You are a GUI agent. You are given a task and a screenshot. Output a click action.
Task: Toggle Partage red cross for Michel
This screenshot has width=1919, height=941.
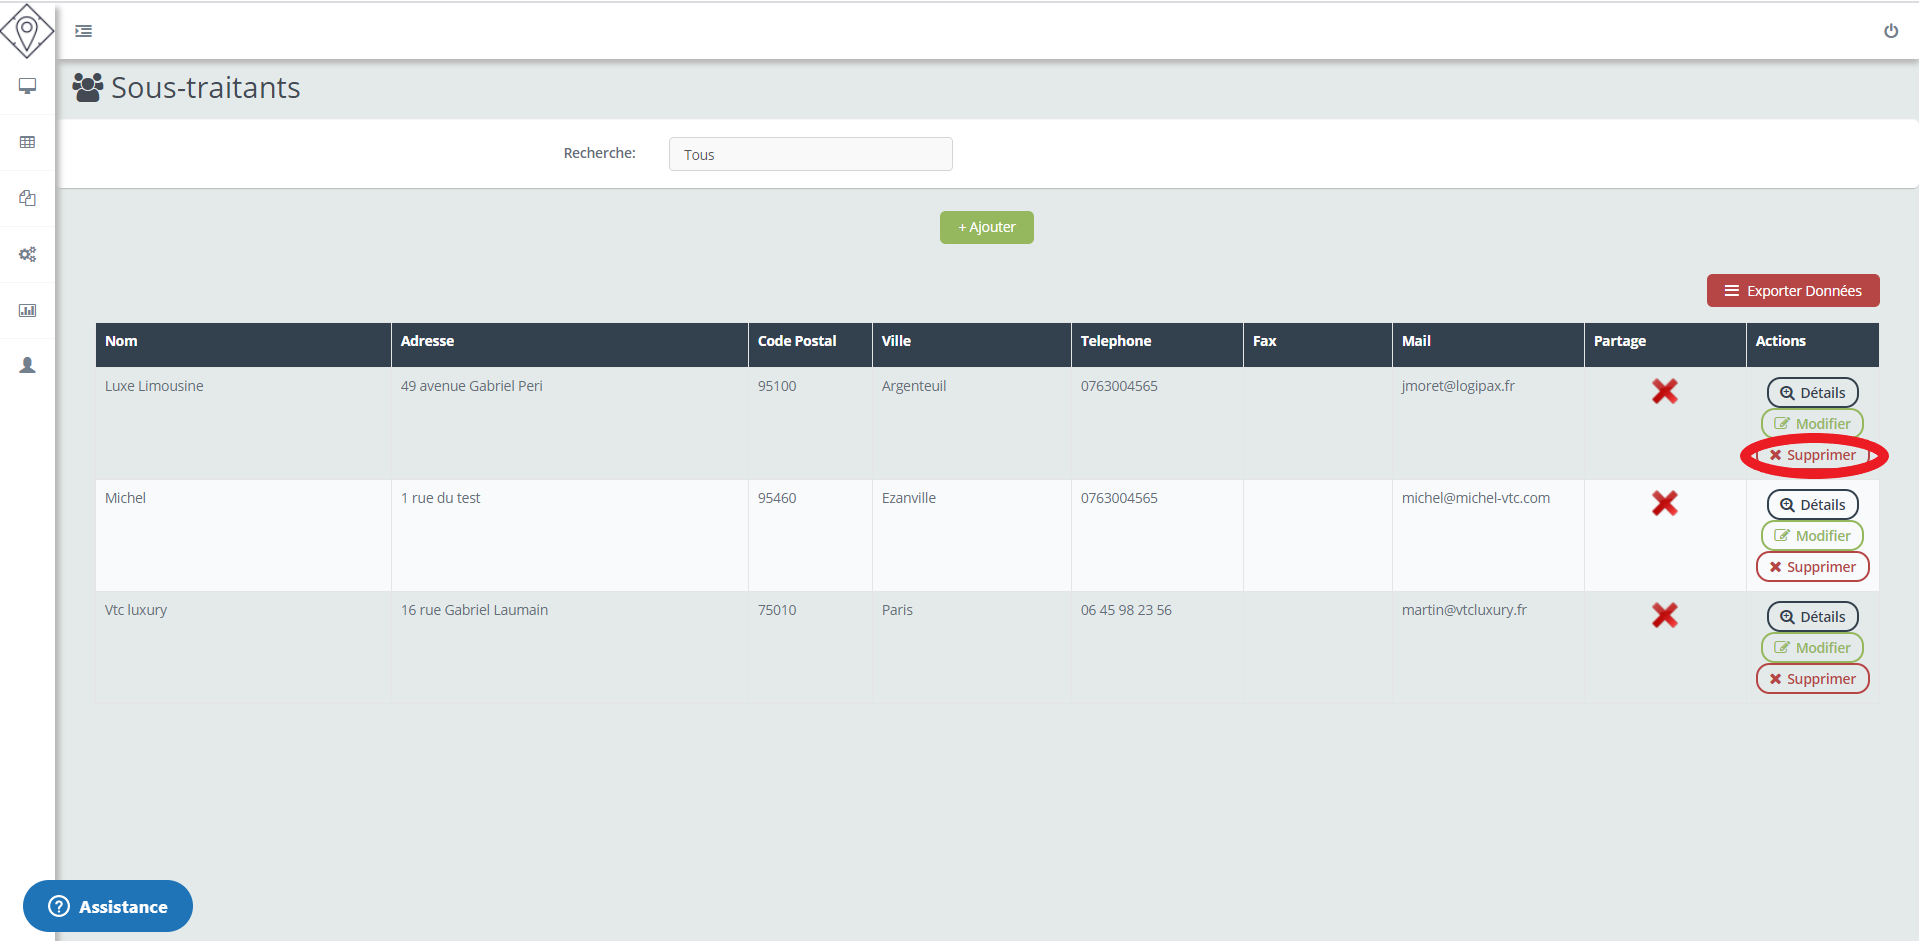click(x=1664, y=503)
